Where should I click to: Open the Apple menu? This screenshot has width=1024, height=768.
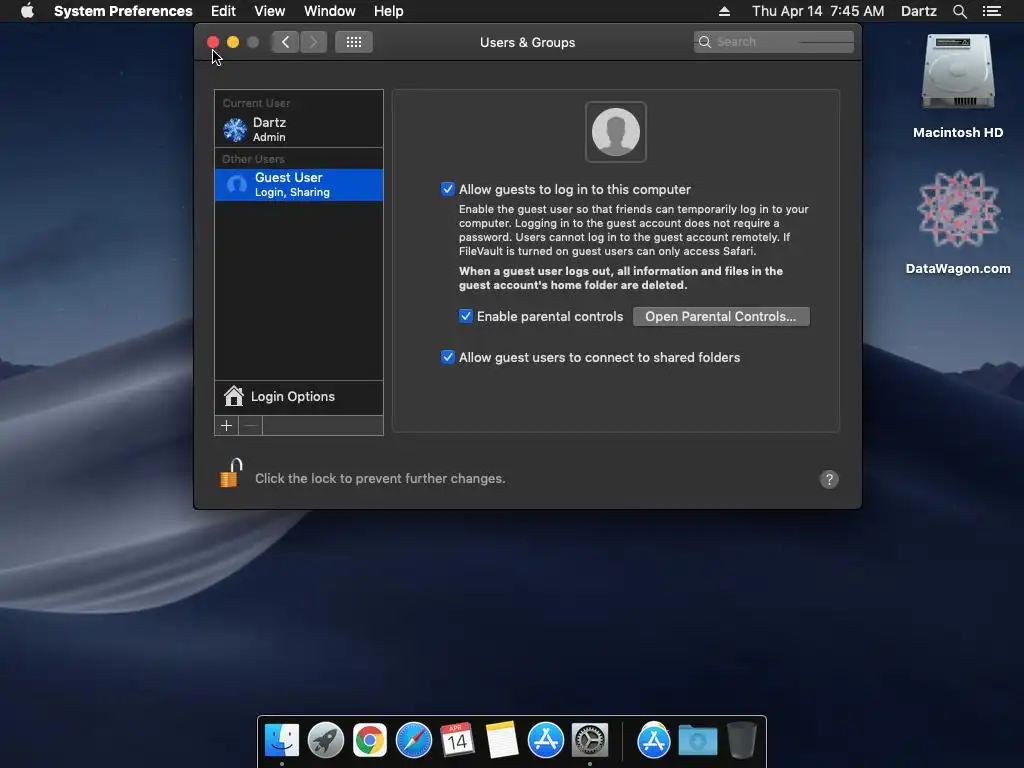coord(27,11)
